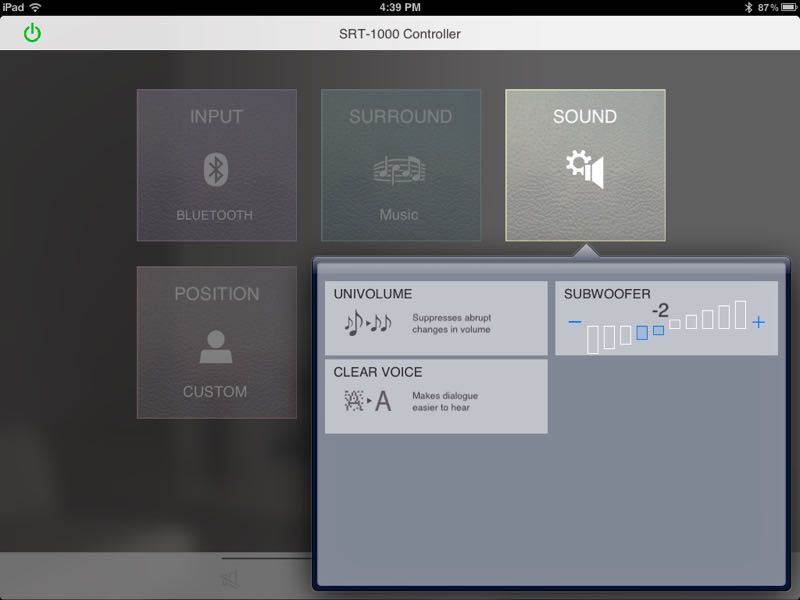Tap the battery indicator showing 87%

(784, 7)
